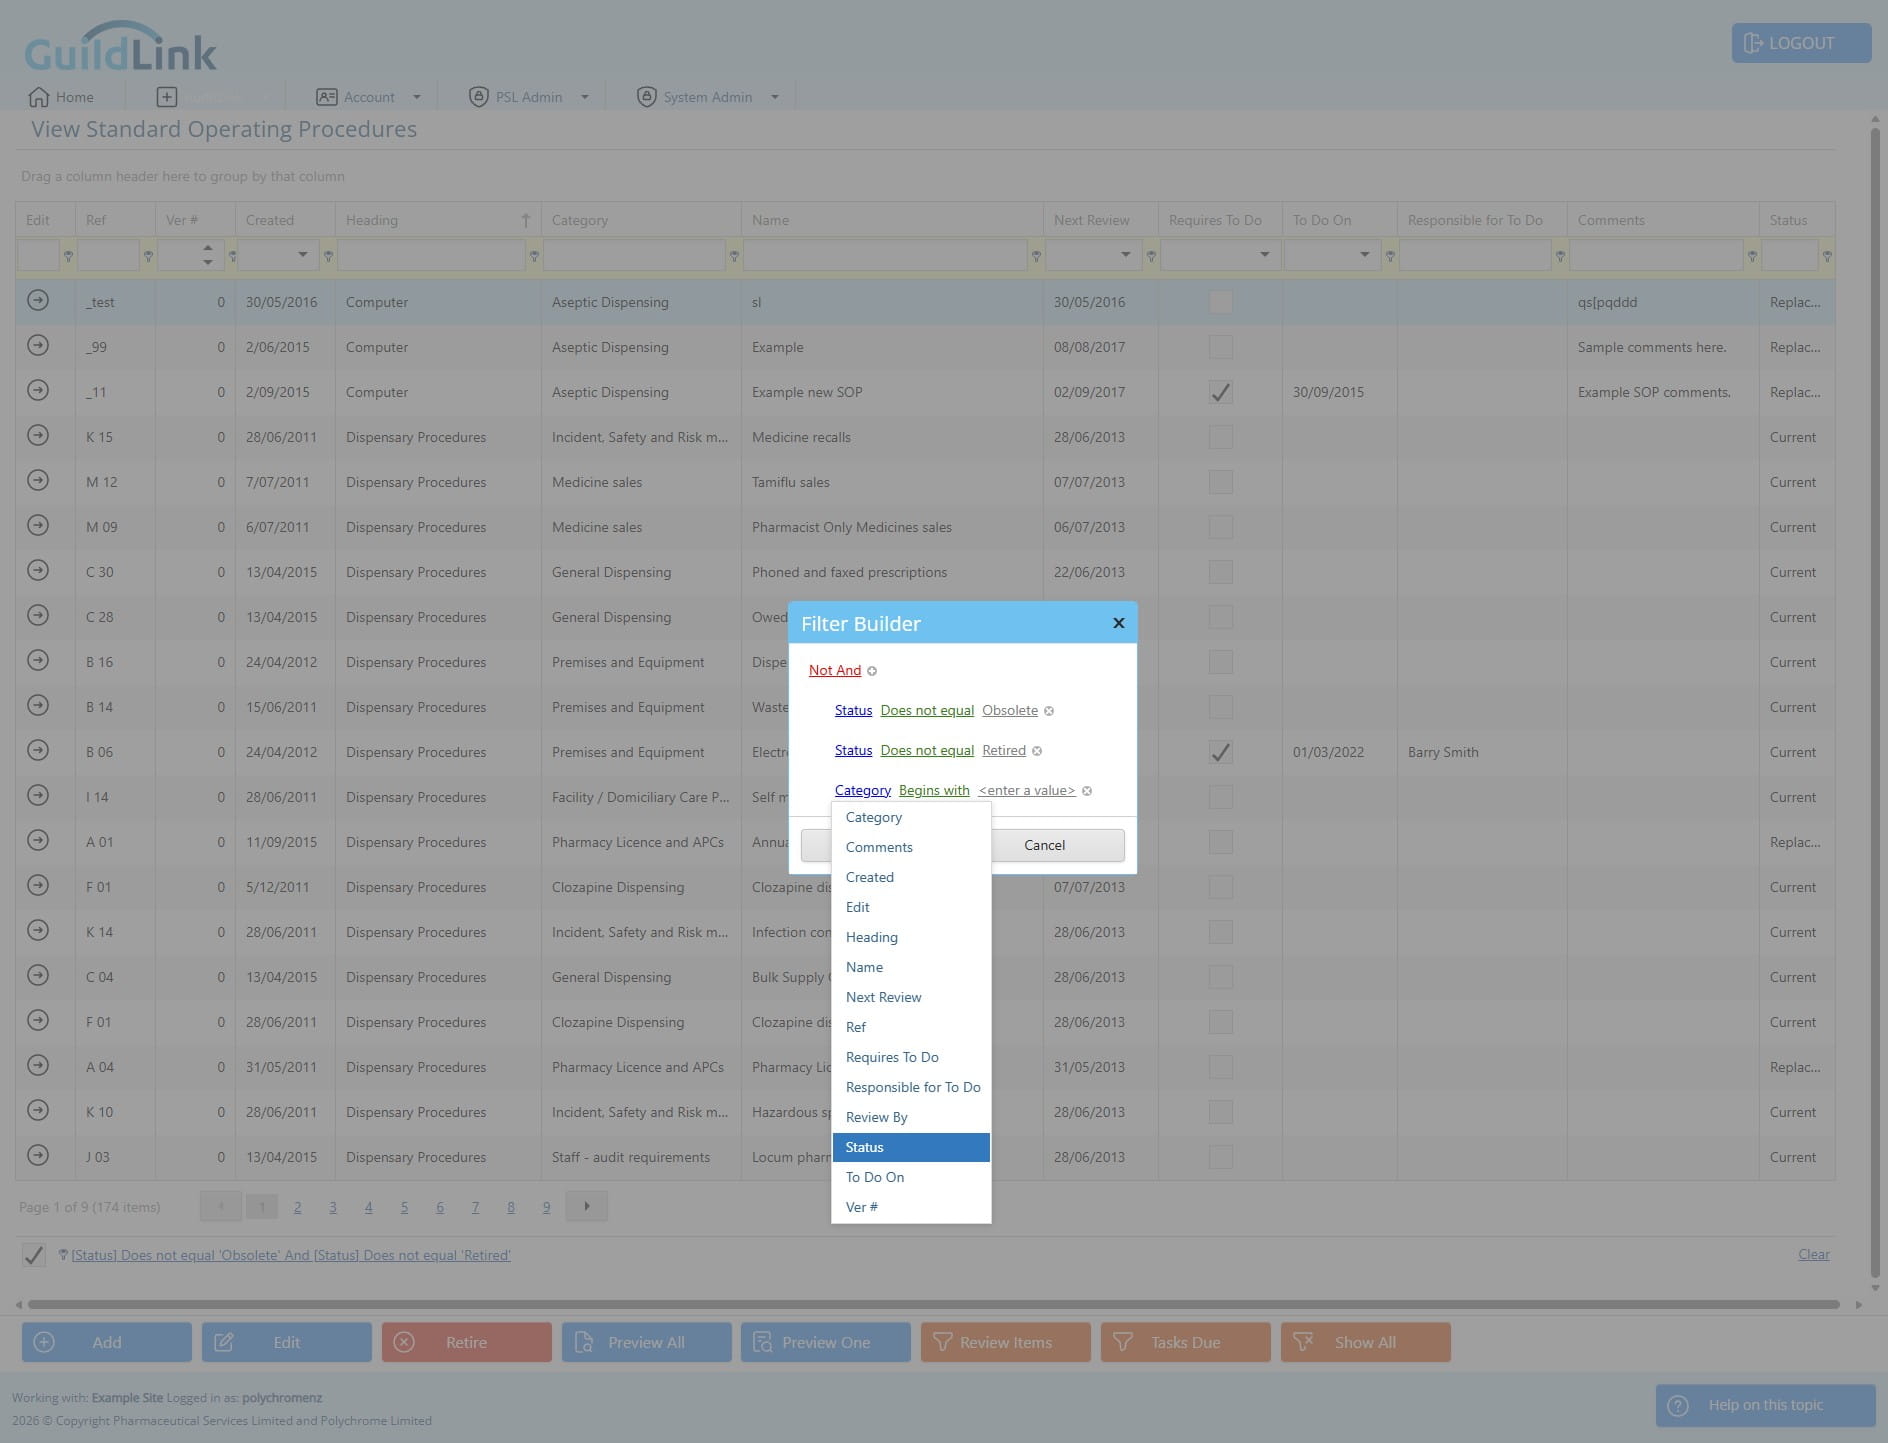Select Status in the field list

[x=911, y=1147]
